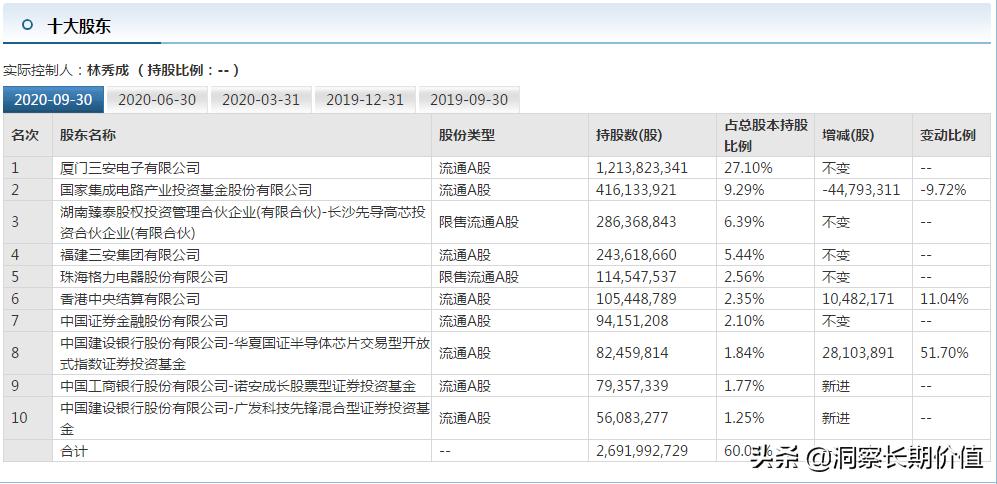This screenshot has height=484, width=997.
Task: Click 不变 in the 厦门三安电子 row
Action: 835,168
